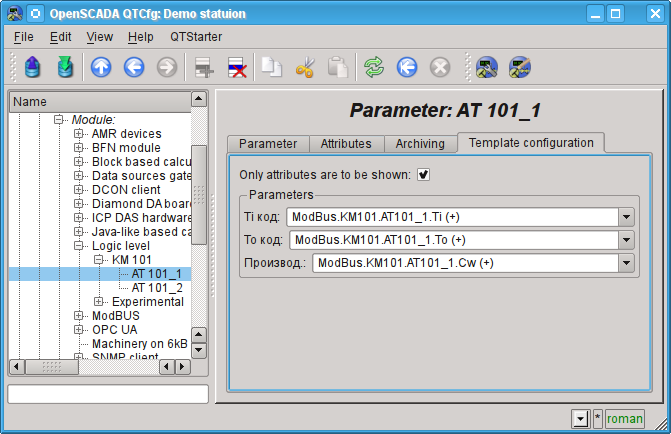The width and height of the screenshot is (671, 434).
Task: Go up one level with the up arrow icon
Action: tap(101, 67)
